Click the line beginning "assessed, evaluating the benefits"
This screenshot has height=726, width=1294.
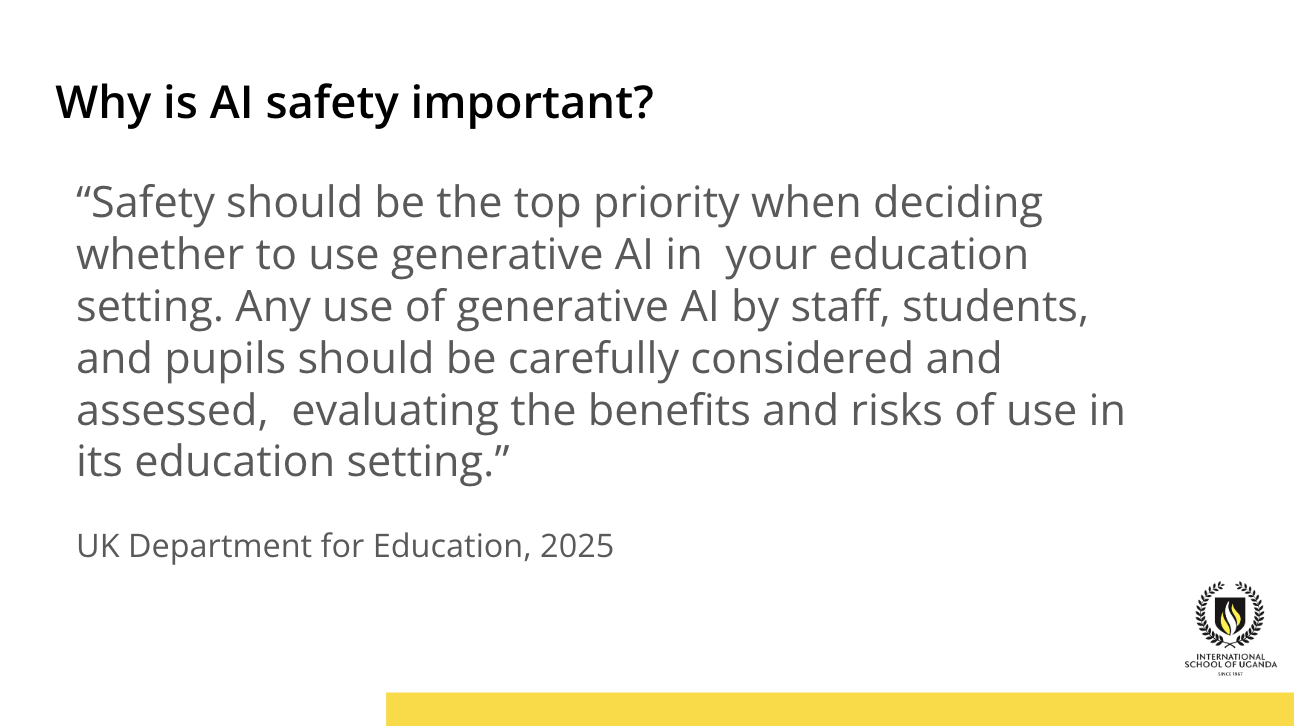(x=600, y=411)
